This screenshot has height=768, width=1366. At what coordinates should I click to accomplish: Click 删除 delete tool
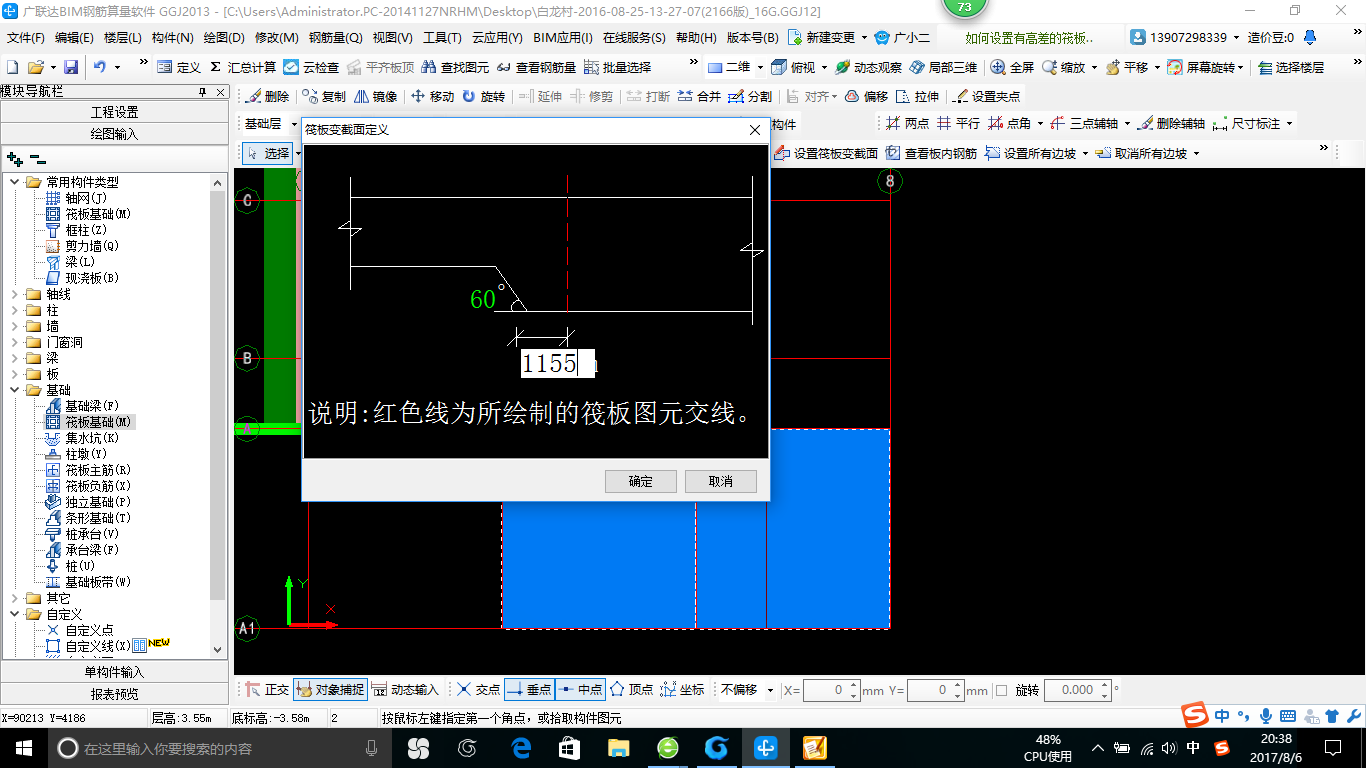268,97
